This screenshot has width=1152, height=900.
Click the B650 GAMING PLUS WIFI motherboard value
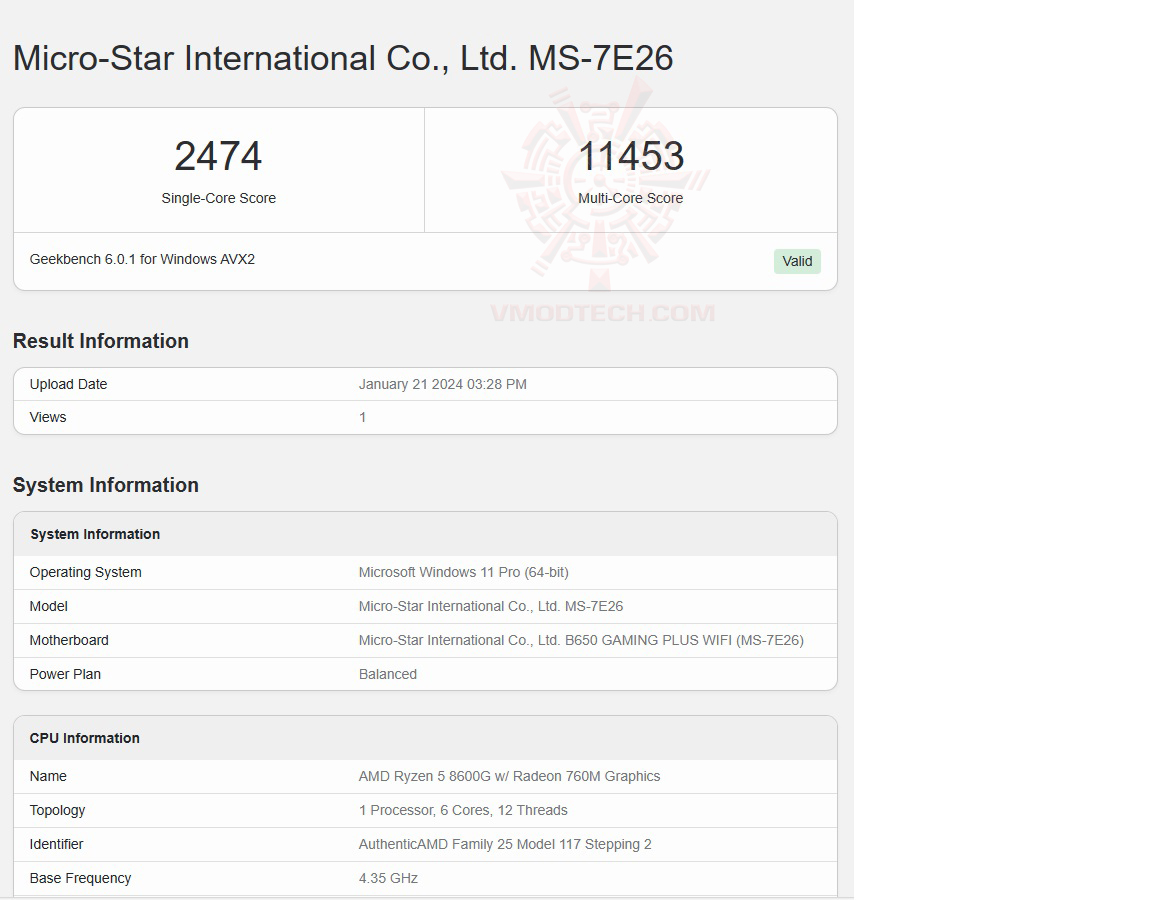pos(581,640)
